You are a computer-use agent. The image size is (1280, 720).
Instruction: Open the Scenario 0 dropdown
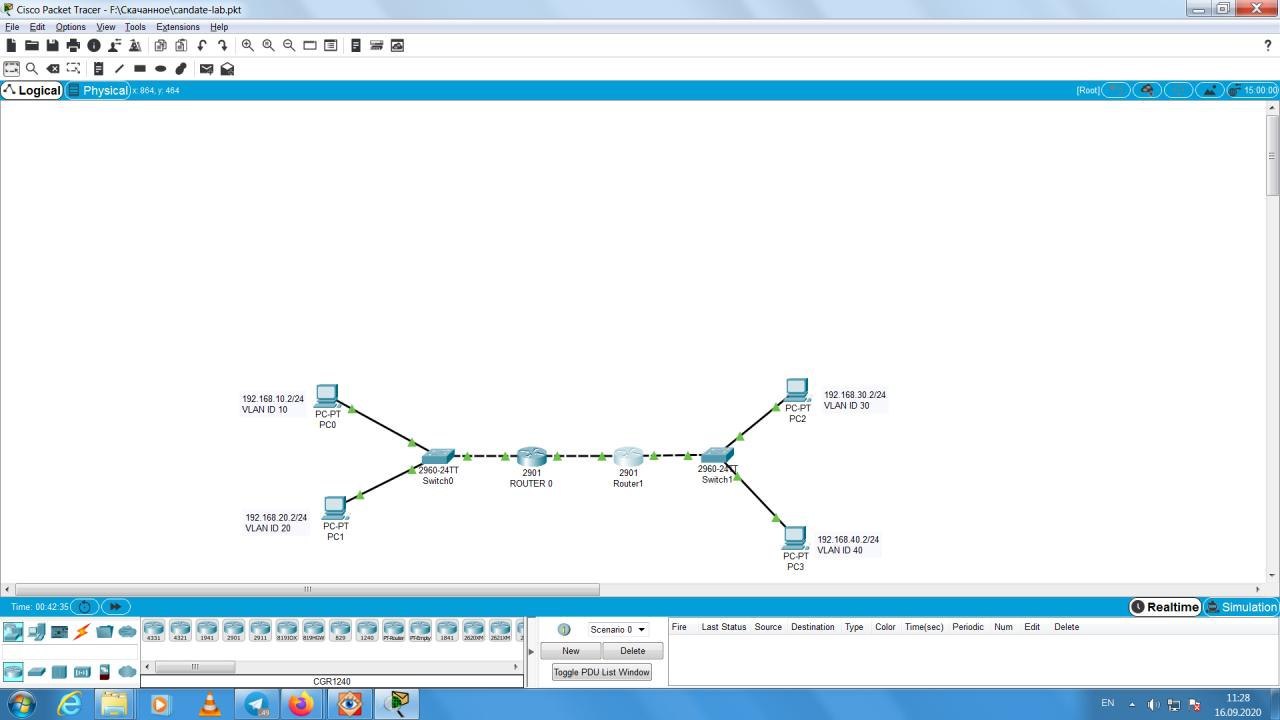[617, 630]
